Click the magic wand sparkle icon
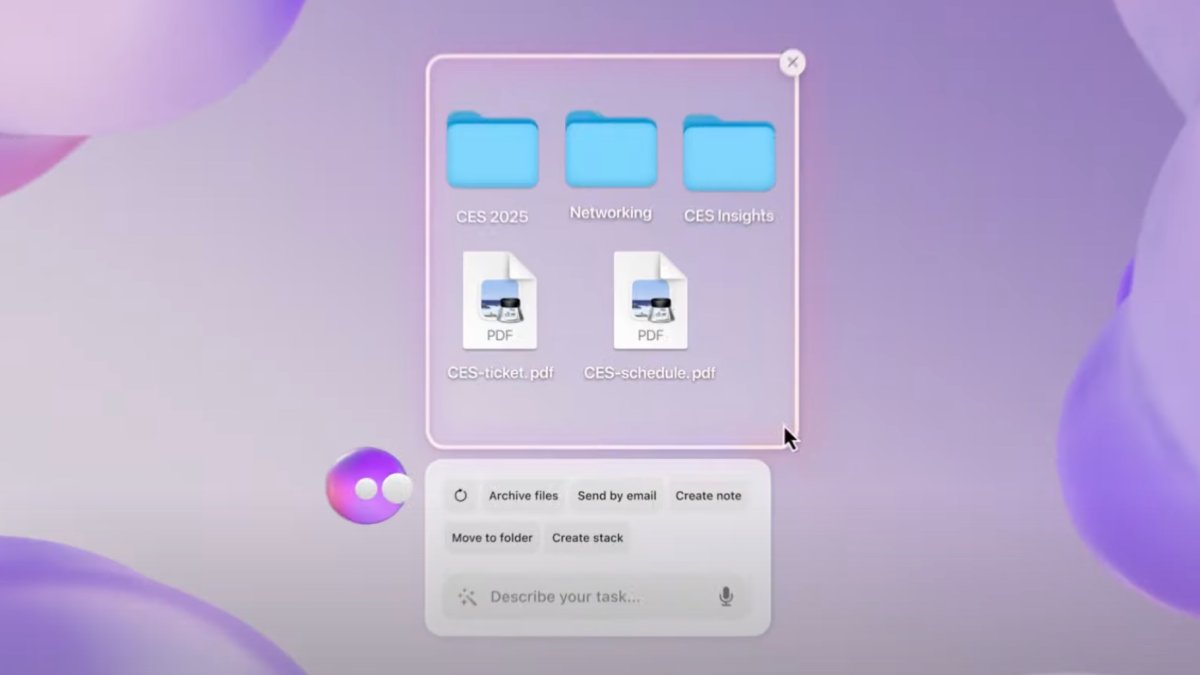 pos(467,597)
